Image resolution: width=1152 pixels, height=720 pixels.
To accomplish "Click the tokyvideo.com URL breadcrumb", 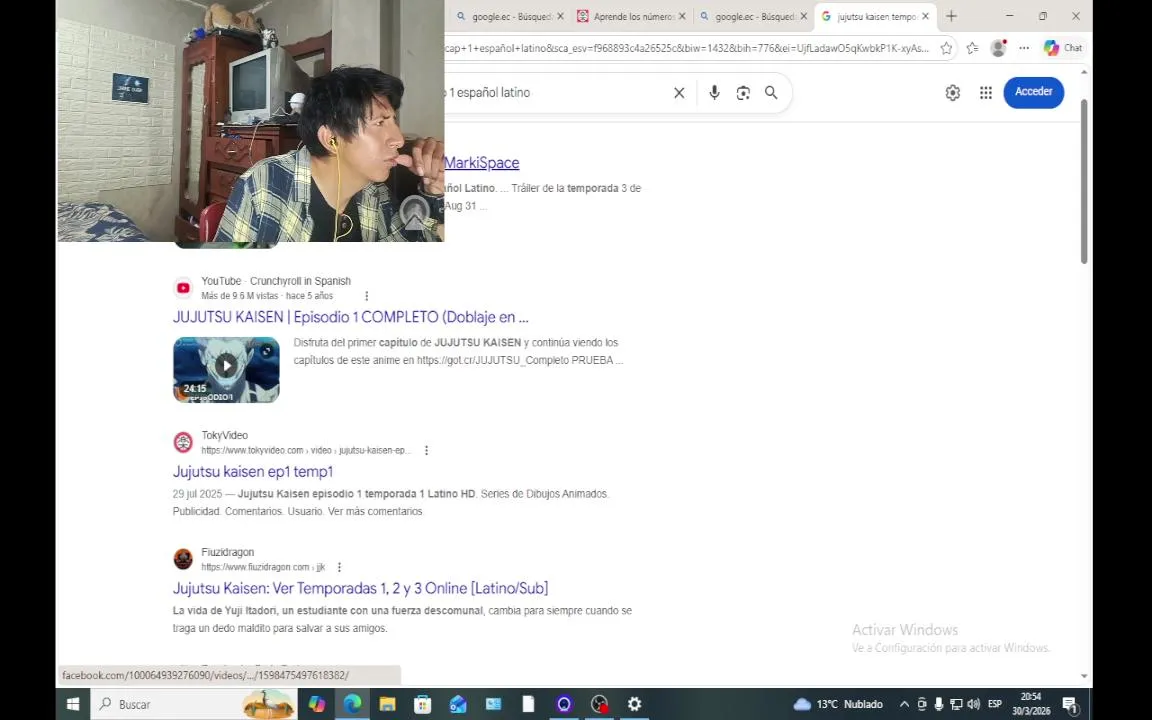I will pos(306,450).
